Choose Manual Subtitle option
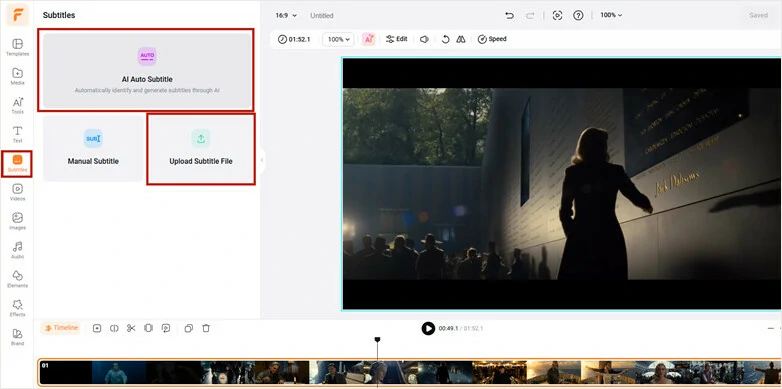 93,148
